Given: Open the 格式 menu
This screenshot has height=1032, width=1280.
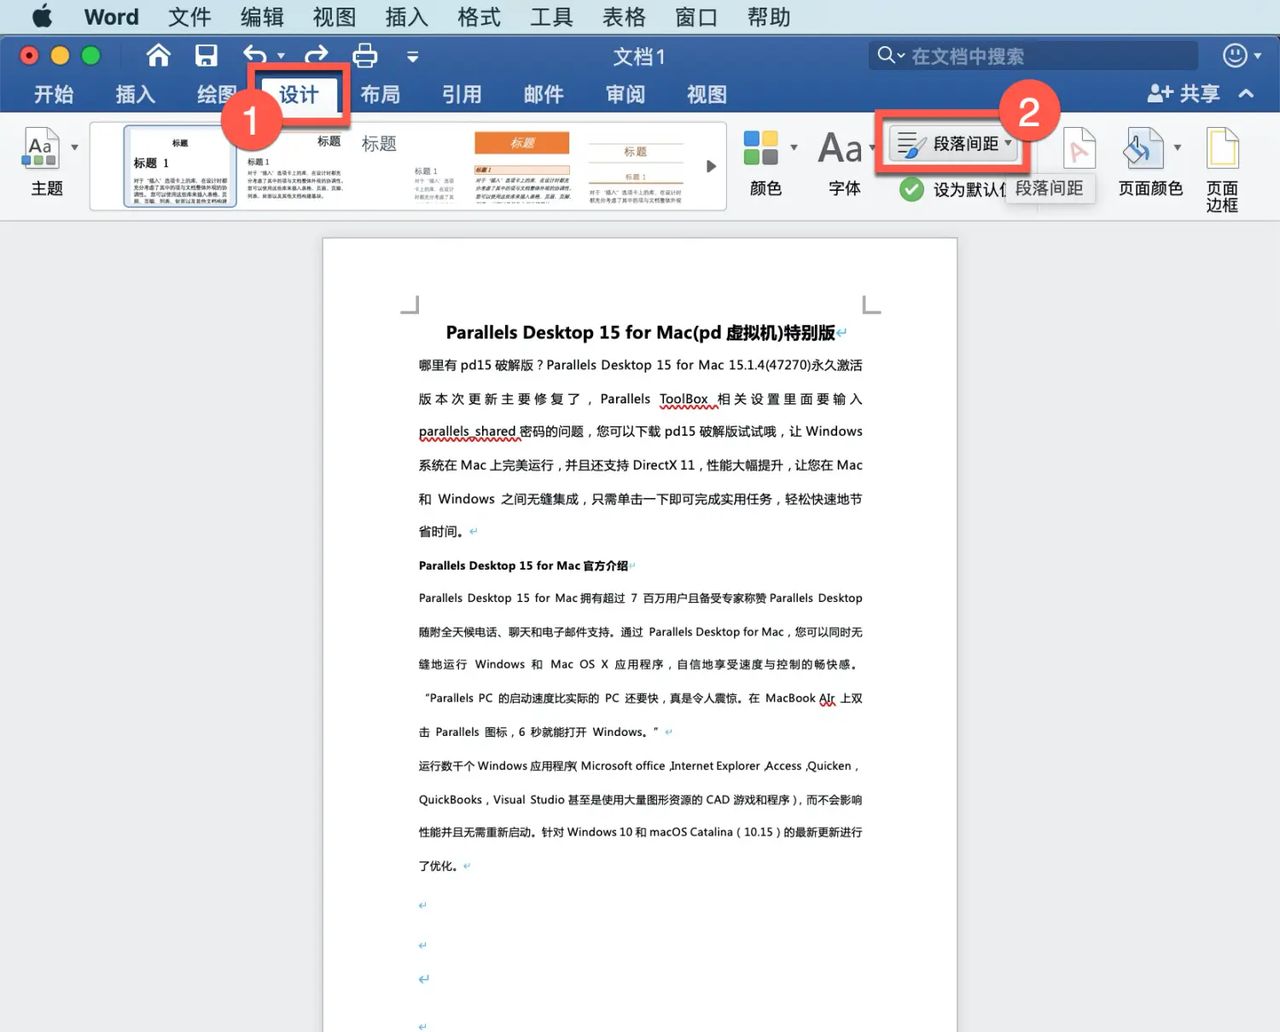Looking at the screenshot, I should tap(479, 17).
